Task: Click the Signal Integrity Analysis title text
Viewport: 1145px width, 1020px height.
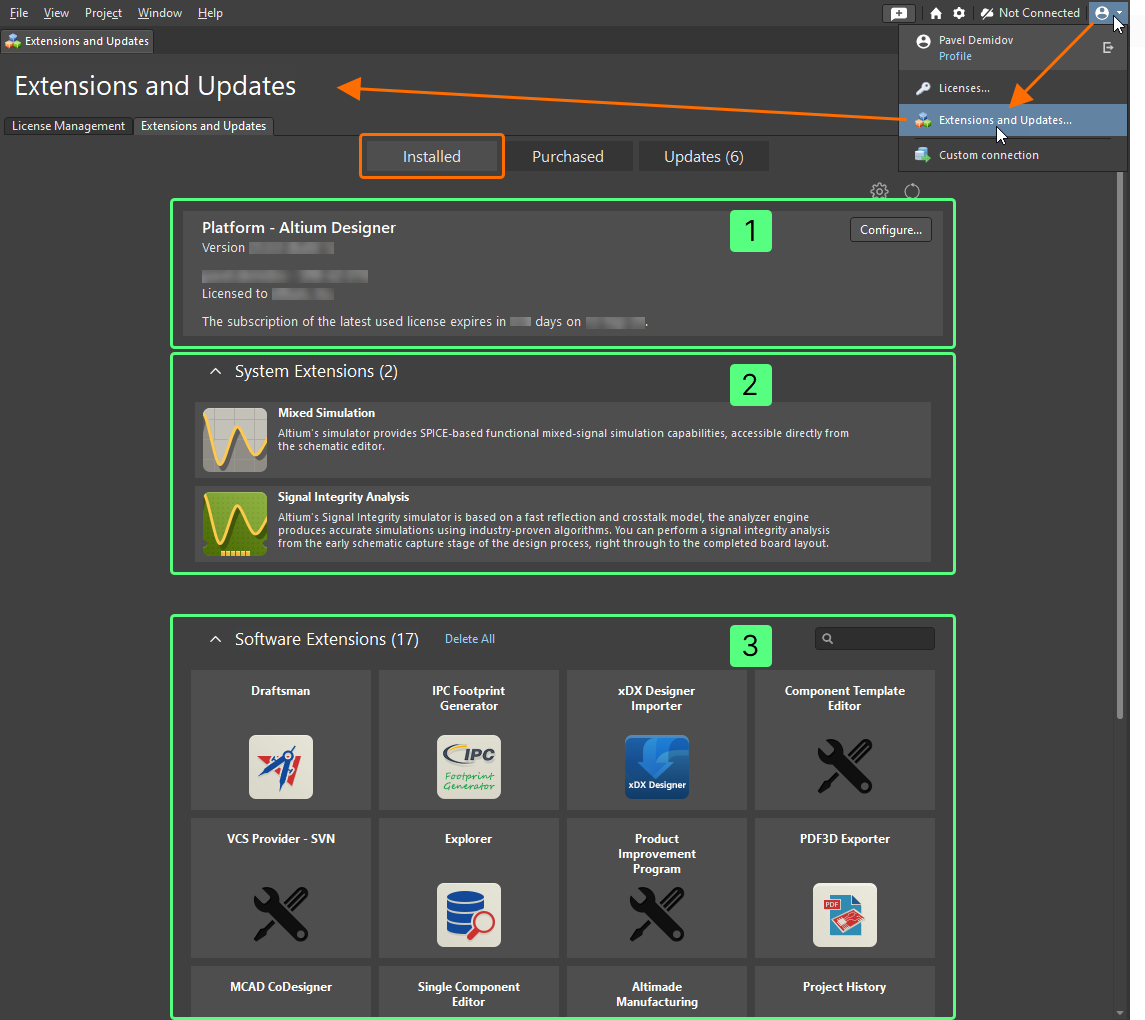Action: point(343,496)
